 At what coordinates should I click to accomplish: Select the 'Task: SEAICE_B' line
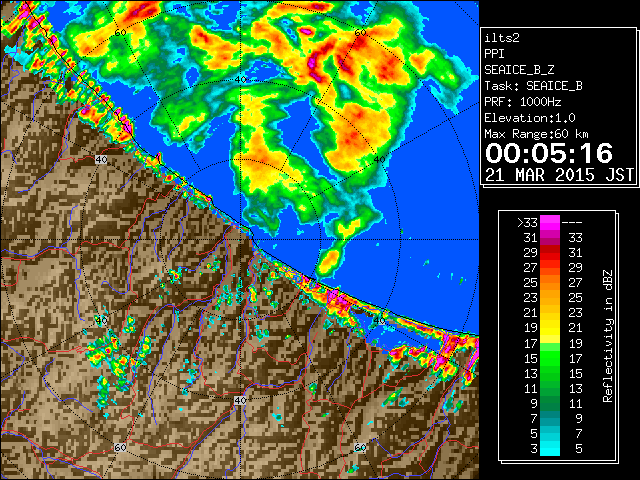click(x=533, y=86)
